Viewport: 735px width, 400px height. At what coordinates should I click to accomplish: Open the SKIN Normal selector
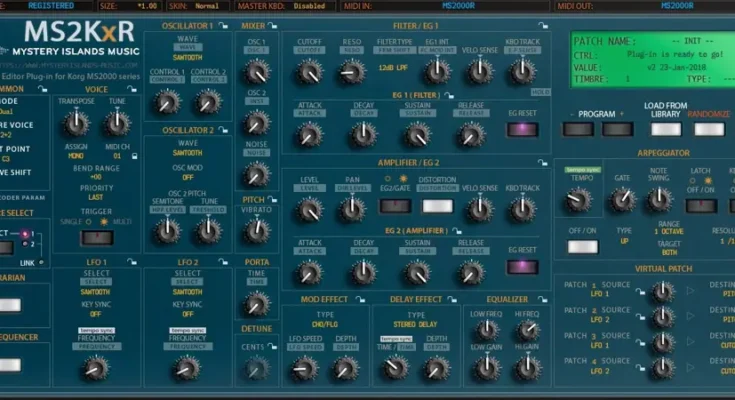click(x=209, y=5)
